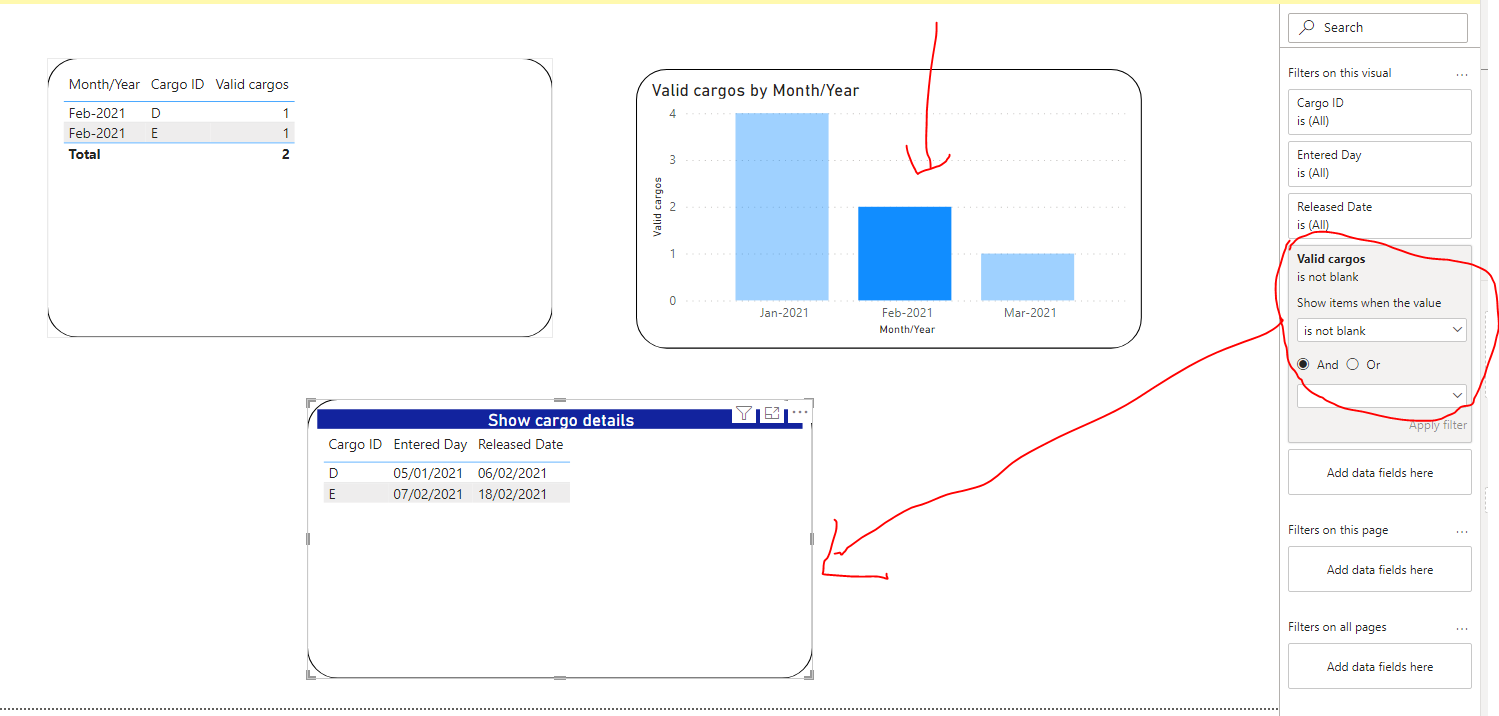
Task: Sort by Cargo ID header in top table
Action: tap(177, 85)
